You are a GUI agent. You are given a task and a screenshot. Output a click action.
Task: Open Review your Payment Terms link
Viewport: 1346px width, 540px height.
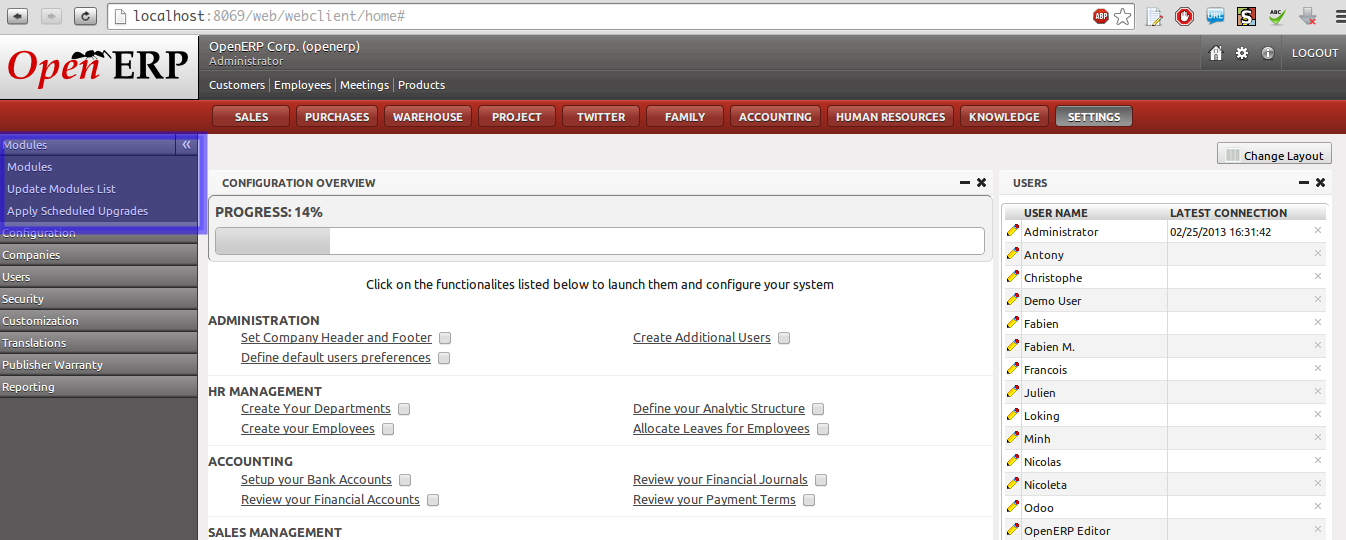click(714, 500)
